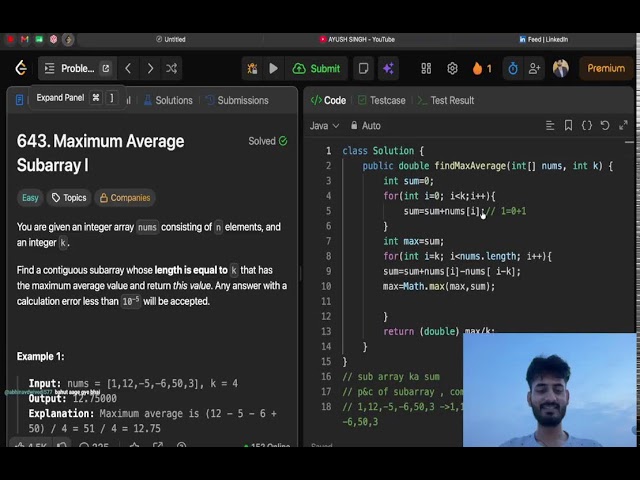640x480 pixels.
Task: Open the layout grid icon
Action: point(426,68)
